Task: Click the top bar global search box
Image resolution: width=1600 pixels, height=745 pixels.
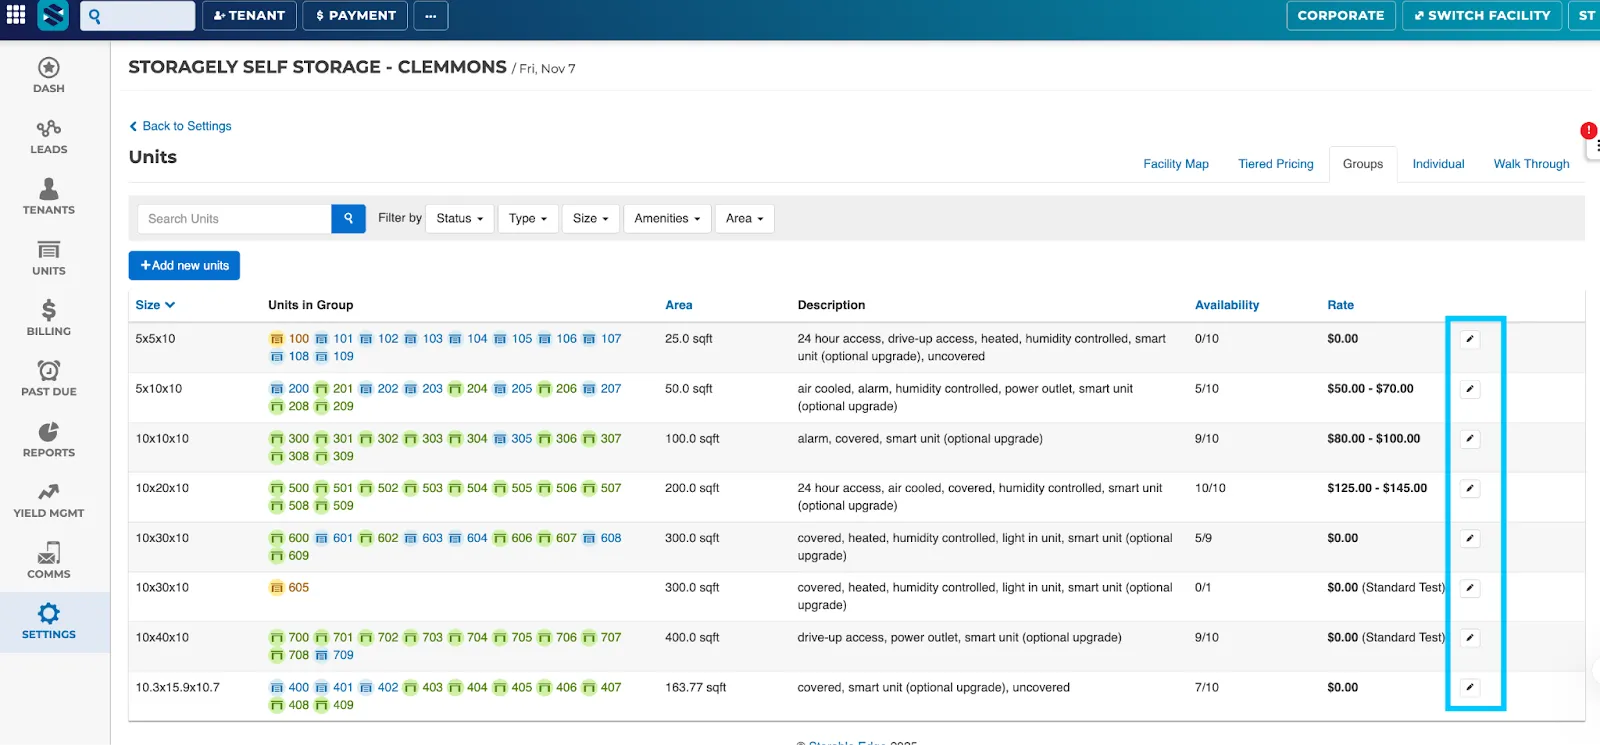Action: pos(138,15)
